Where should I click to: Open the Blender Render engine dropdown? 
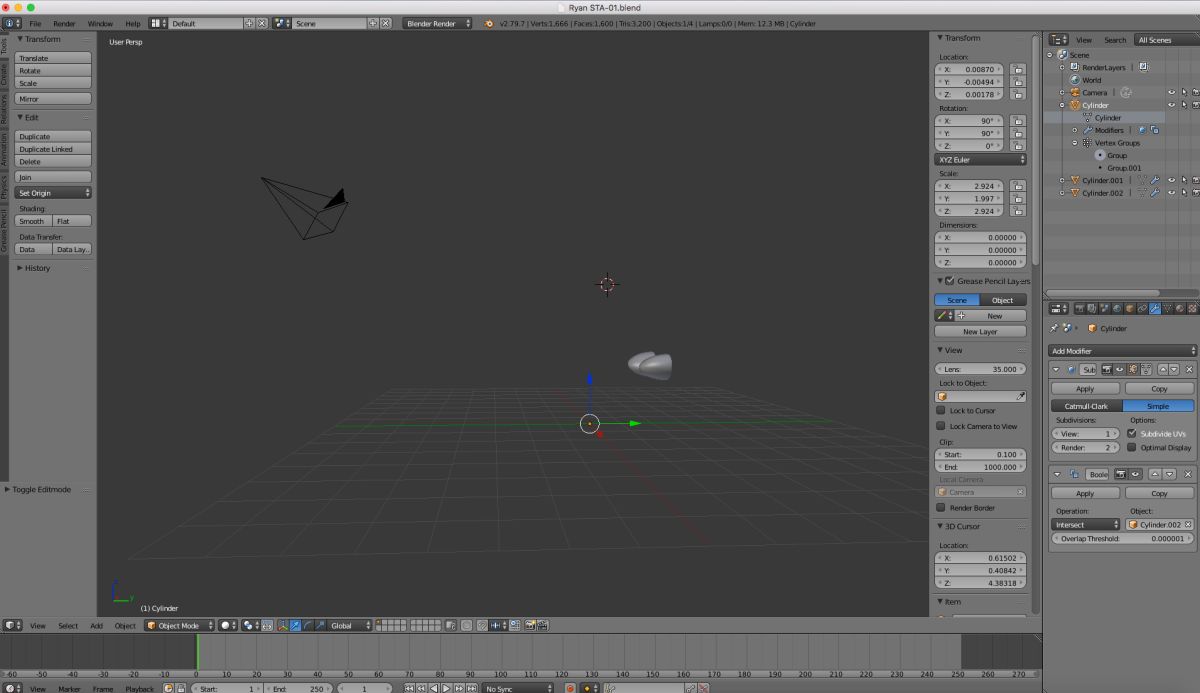(437, 23)
